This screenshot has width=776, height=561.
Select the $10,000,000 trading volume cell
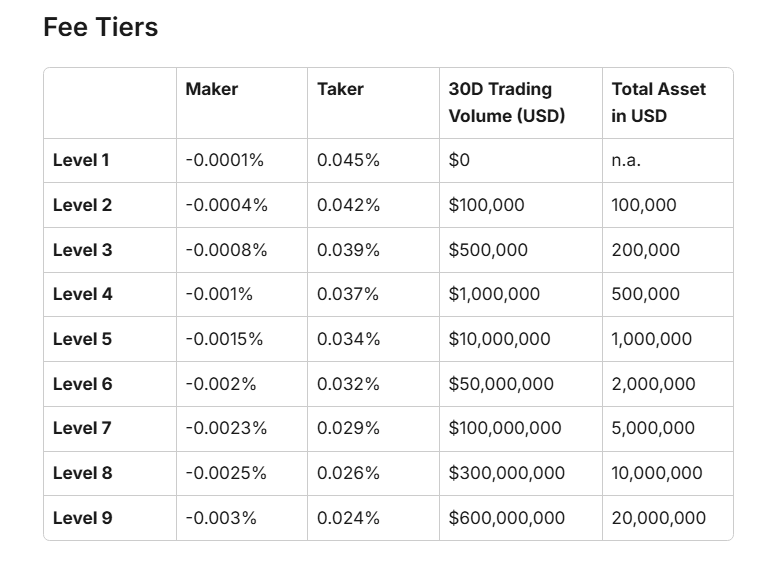click(499, 339)
